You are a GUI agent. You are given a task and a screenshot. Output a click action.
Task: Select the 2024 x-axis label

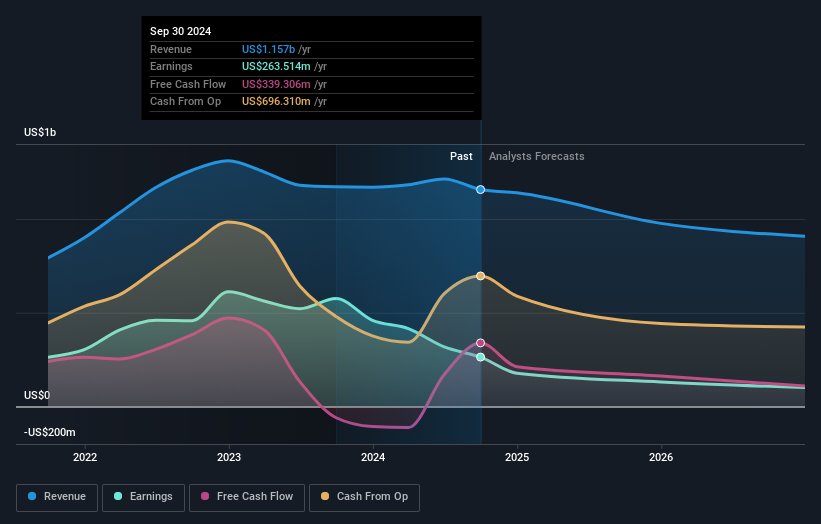(x=373, y=457)
